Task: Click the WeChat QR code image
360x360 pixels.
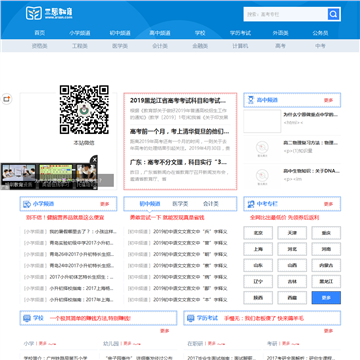Action: [84, 110]
